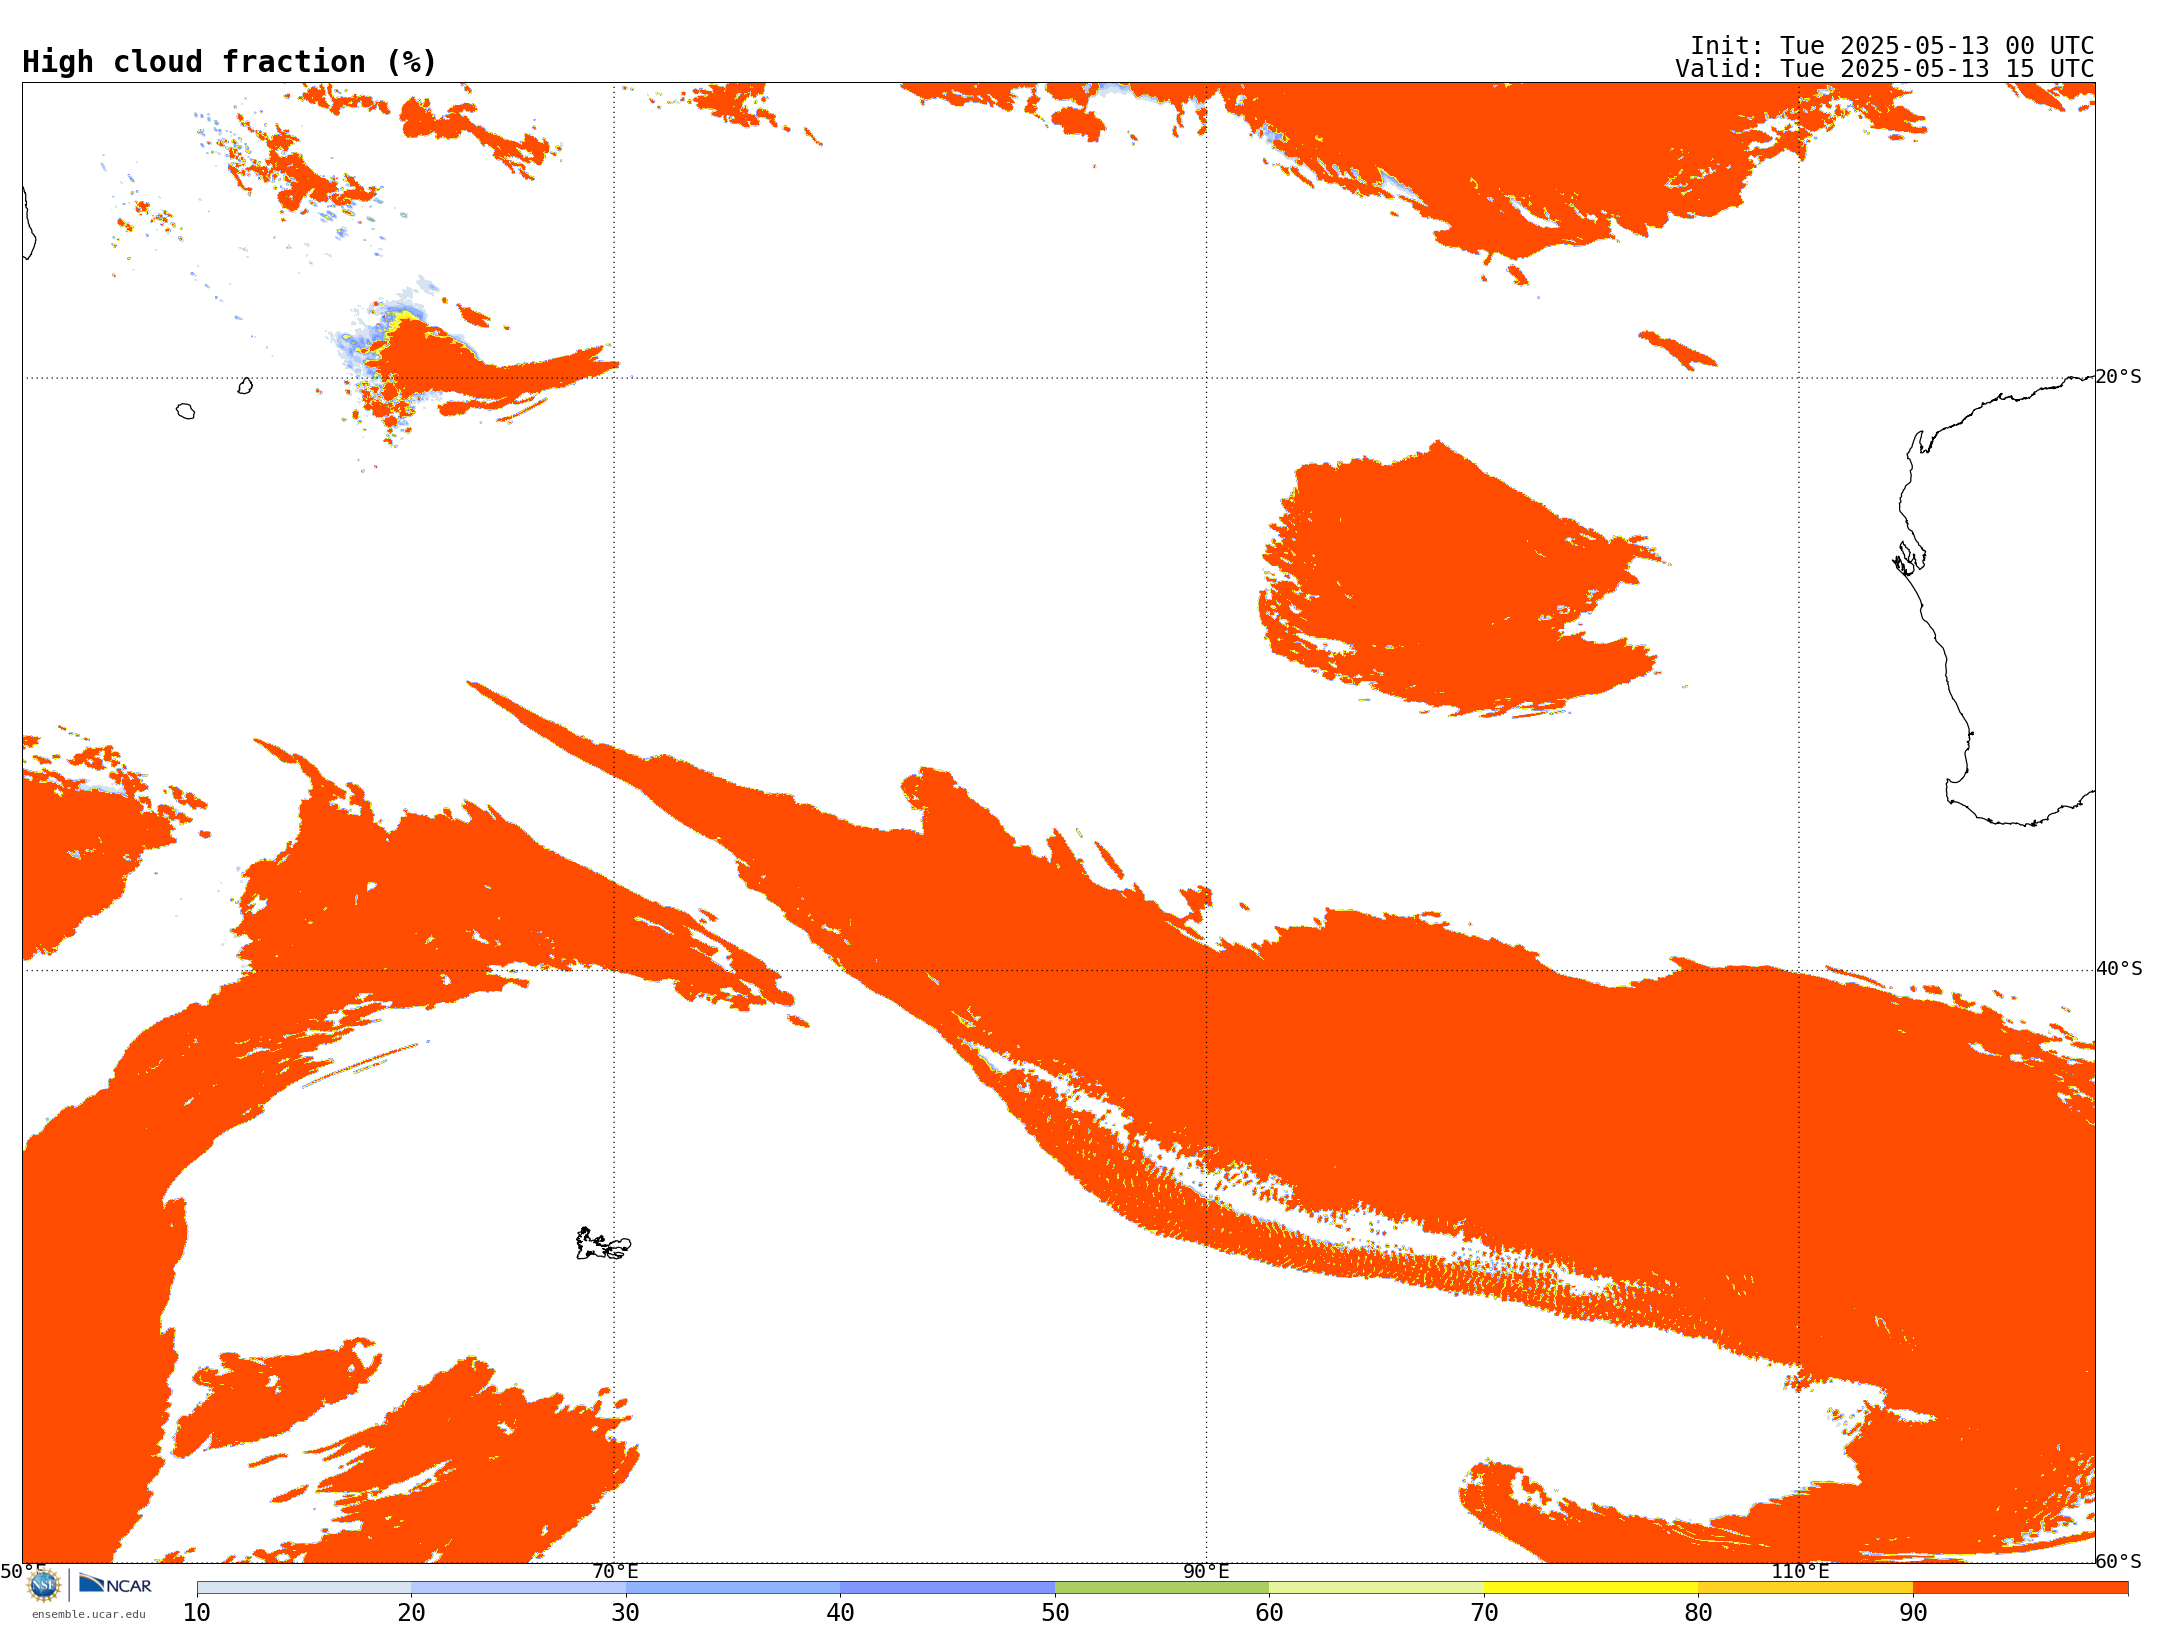
Task: Click the 70°E longitude label
Action: 615,1572
